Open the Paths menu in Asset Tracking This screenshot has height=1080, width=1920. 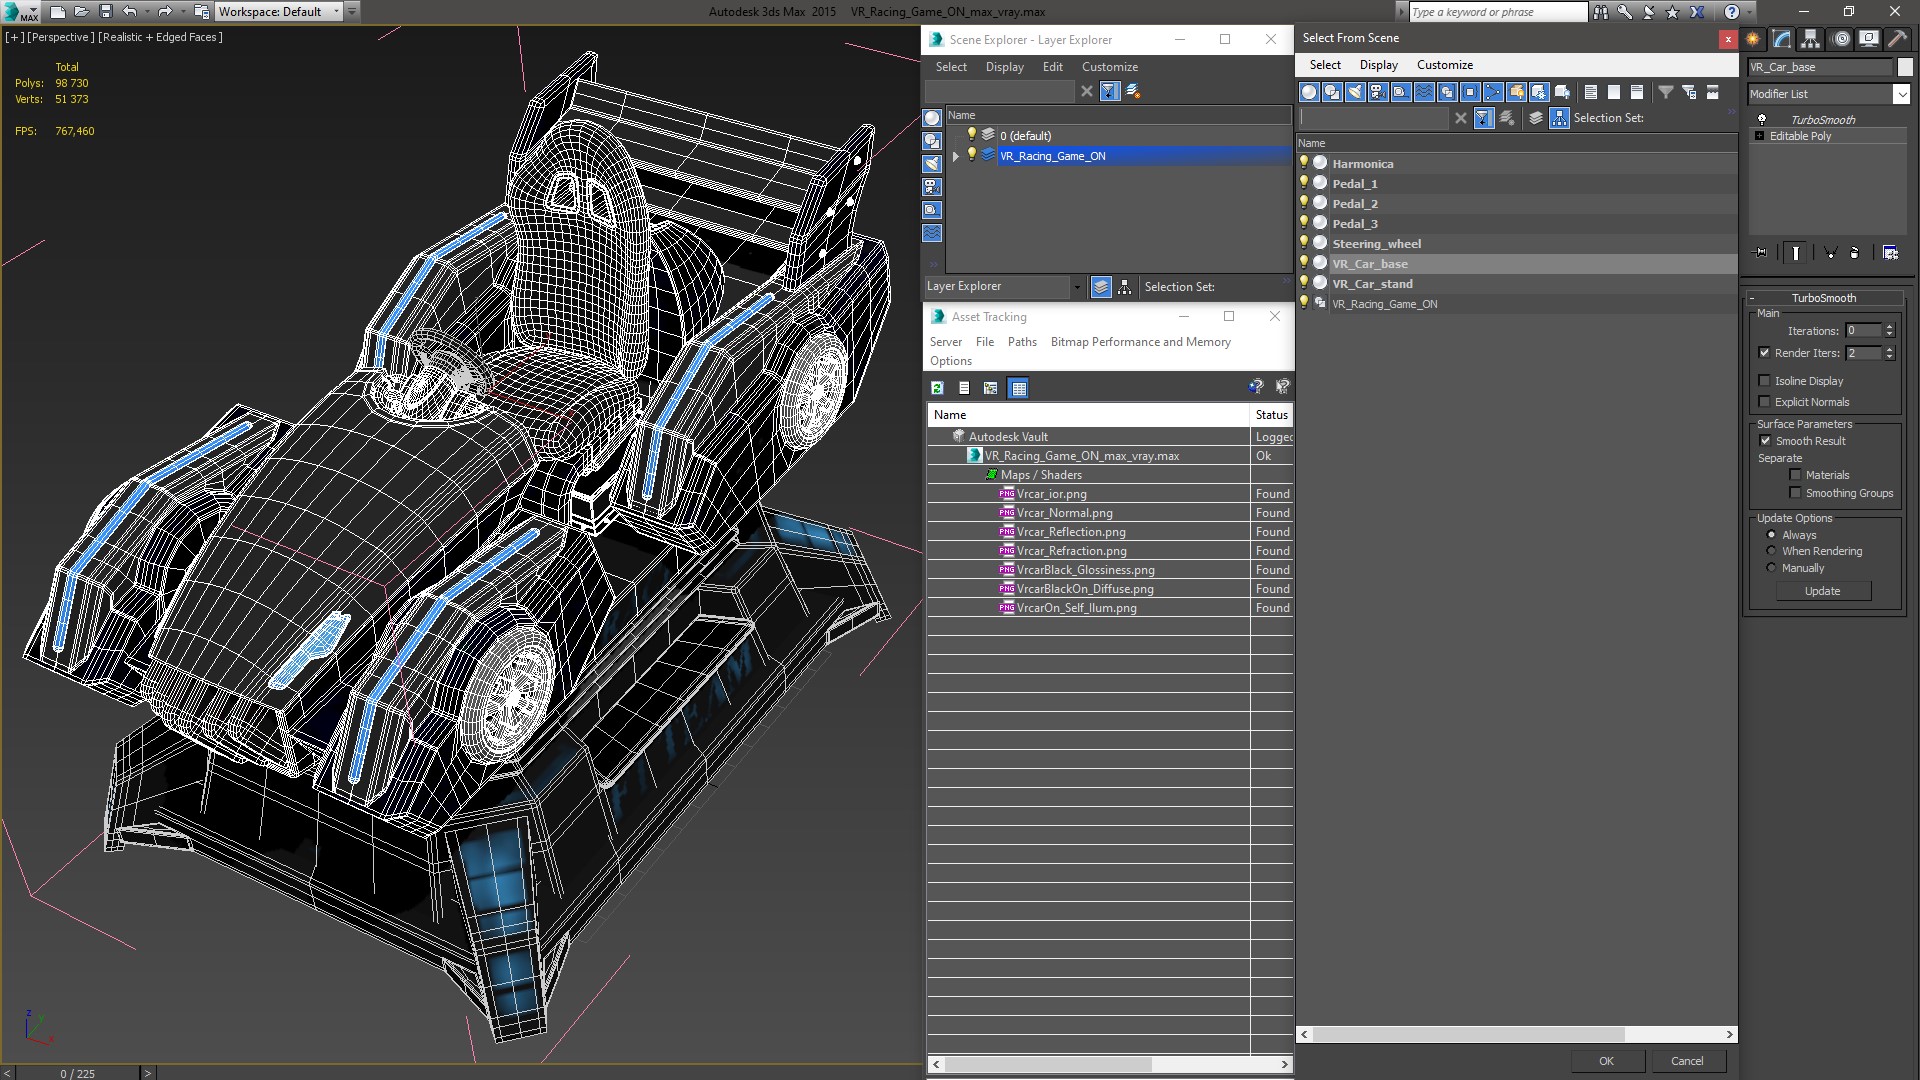point(1022,342)
